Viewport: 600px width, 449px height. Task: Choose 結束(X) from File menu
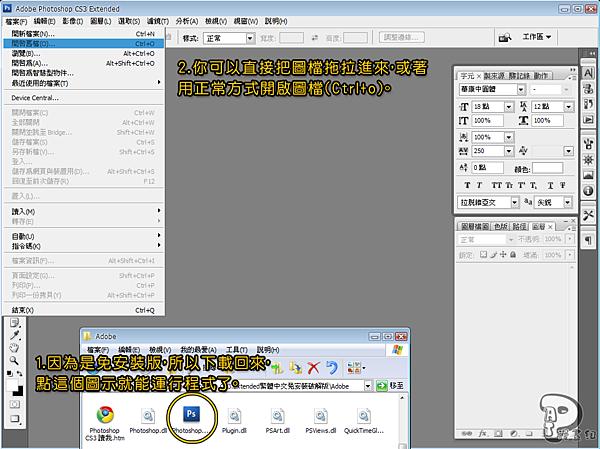click(83, 310)
